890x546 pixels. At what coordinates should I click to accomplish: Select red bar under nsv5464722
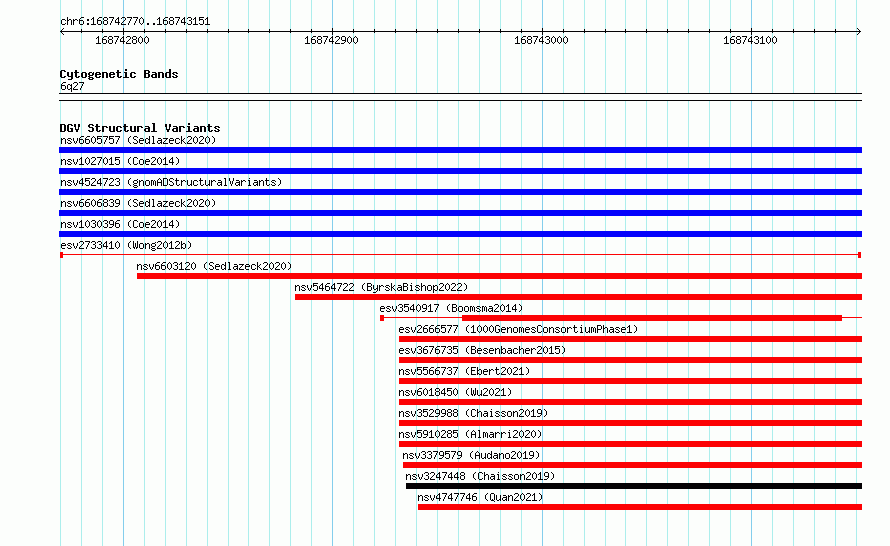click(578, 297)
